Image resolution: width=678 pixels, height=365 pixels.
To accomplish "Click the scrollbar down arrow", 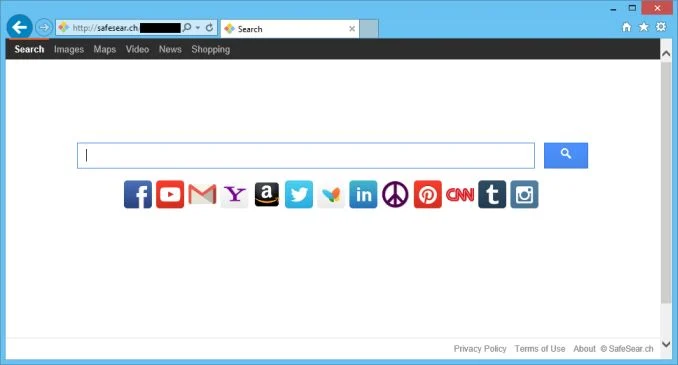I will click(x=666, y=345).
